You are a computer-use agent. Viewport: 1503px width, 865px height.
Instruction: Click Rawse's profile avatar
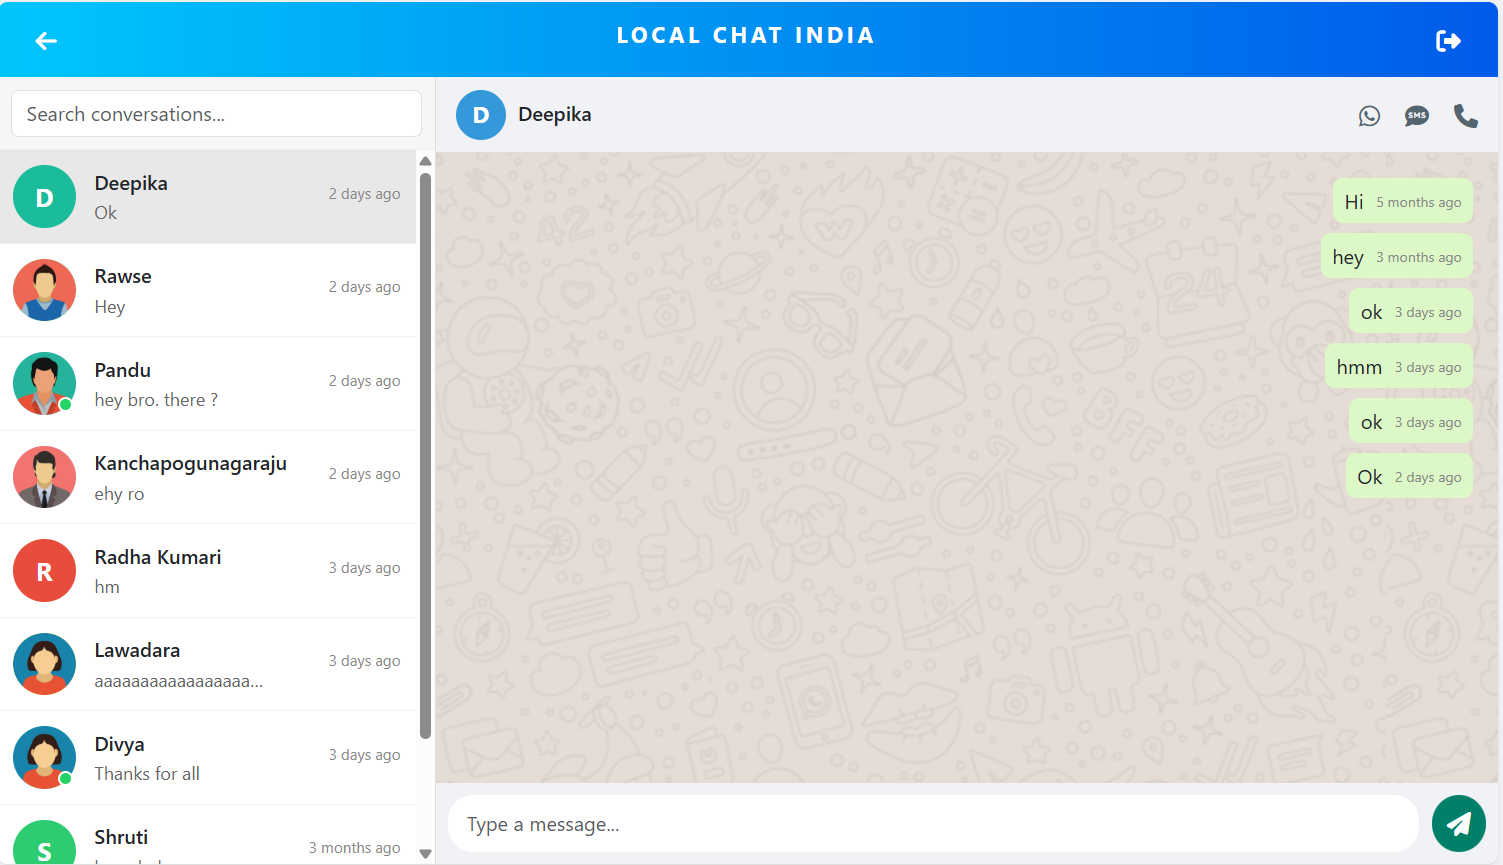click(44, 290)
